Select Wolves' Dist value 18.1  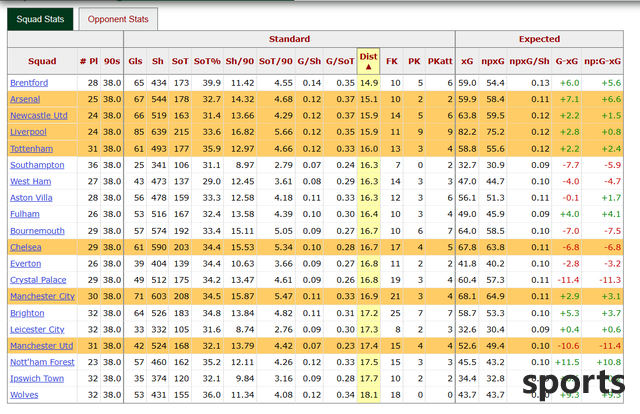pyautogui.click(x=369, y=395)
